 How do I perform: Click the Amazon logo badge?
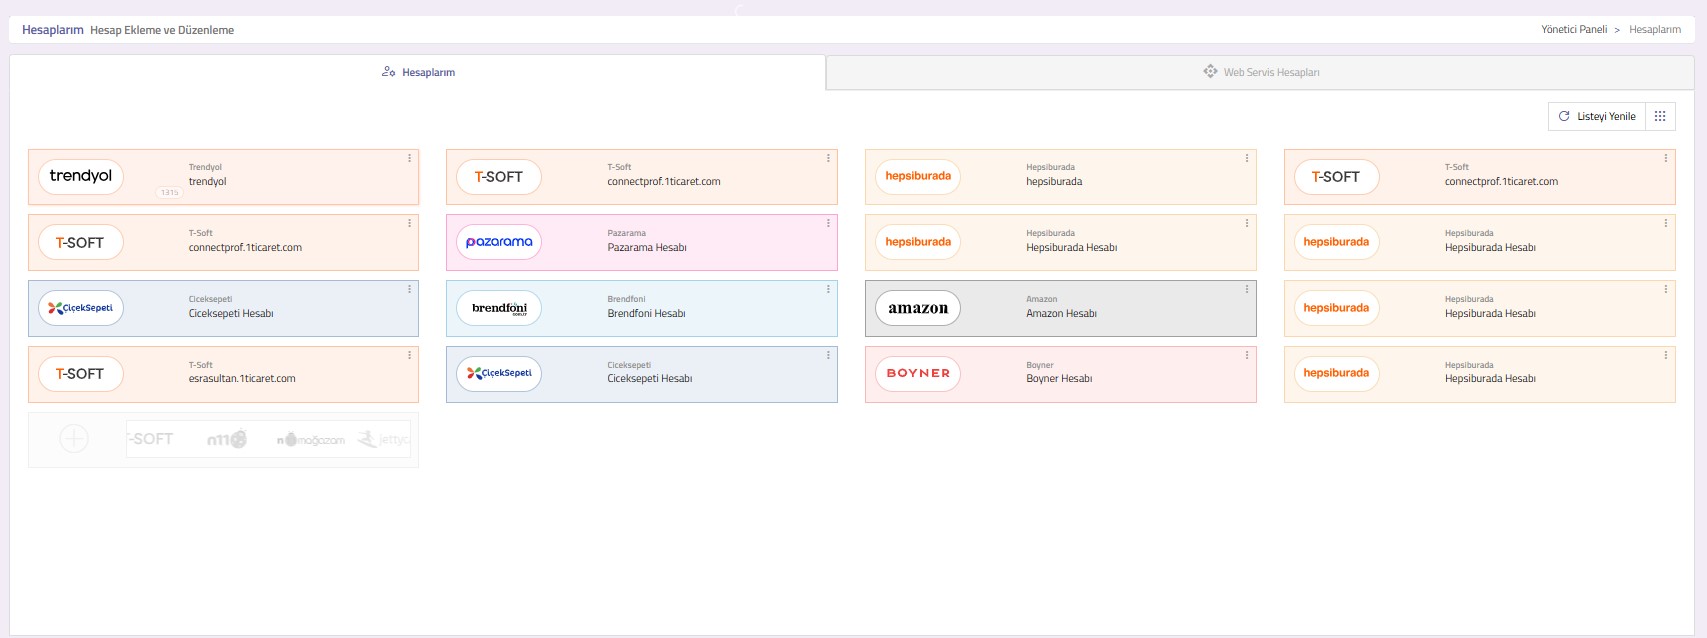coord(918,308)
